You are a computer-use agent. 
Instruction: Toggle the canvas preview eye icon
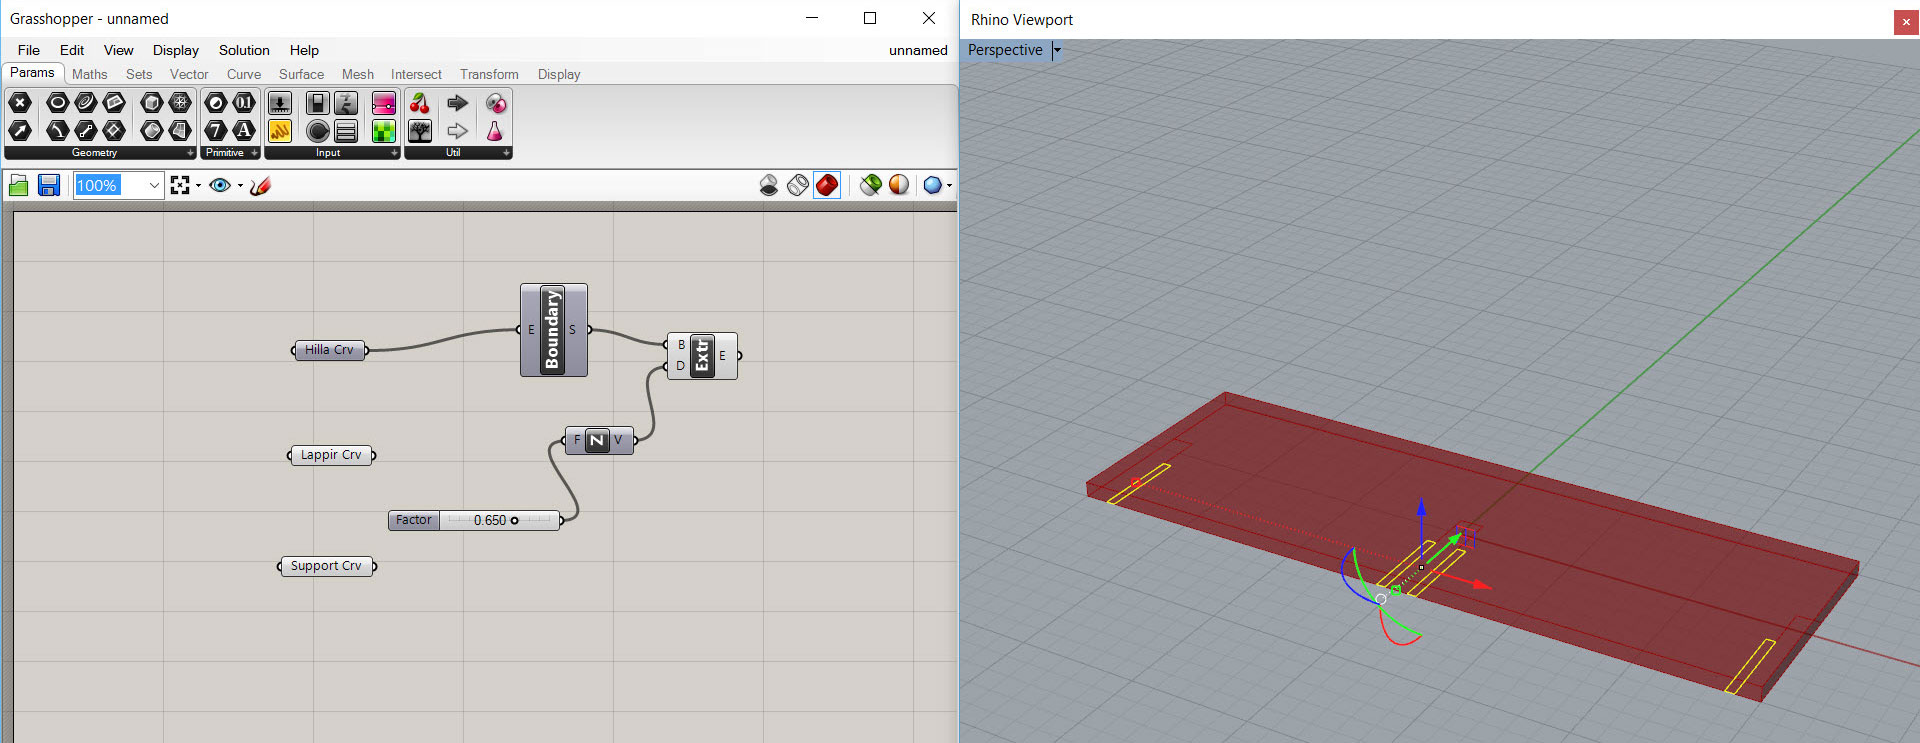[x=220, y=185]
